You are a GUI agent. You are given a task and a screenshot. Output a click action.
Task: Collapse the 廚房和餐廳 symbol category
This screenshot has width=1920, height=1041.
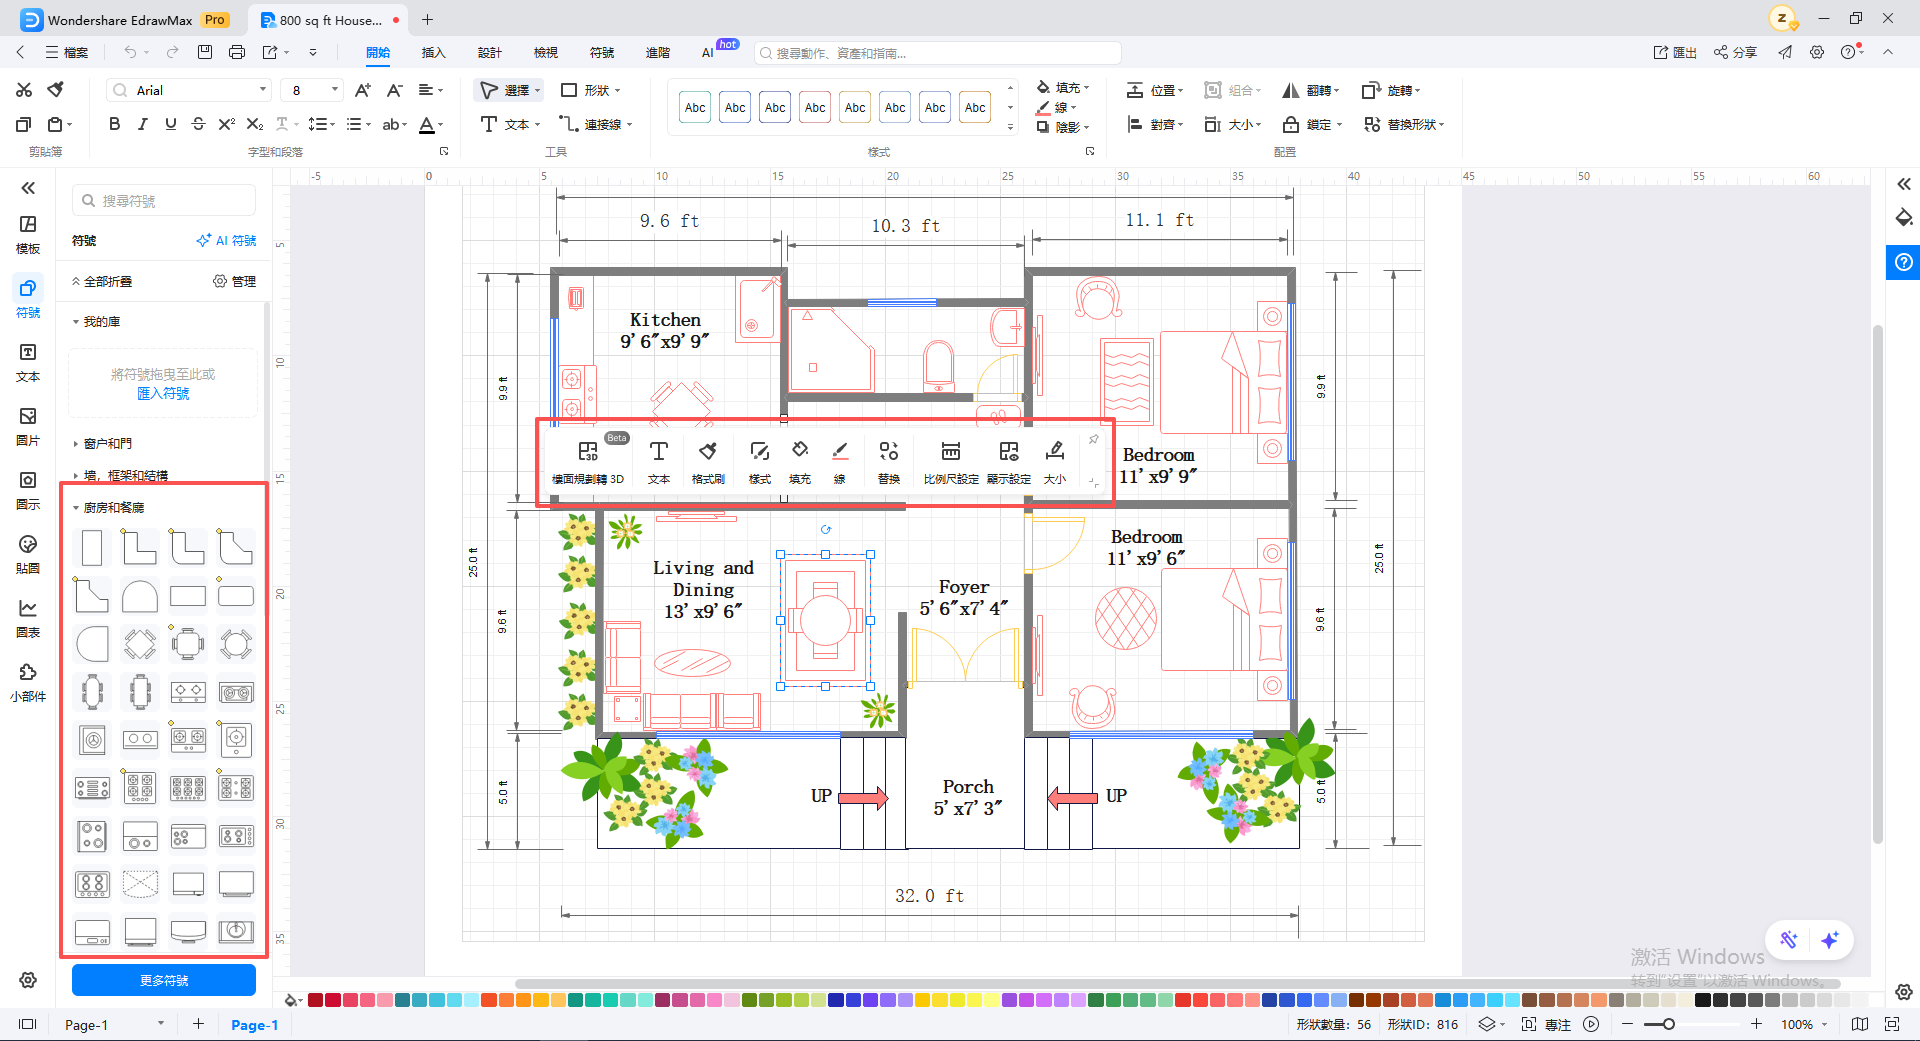[x=75, y=508]
